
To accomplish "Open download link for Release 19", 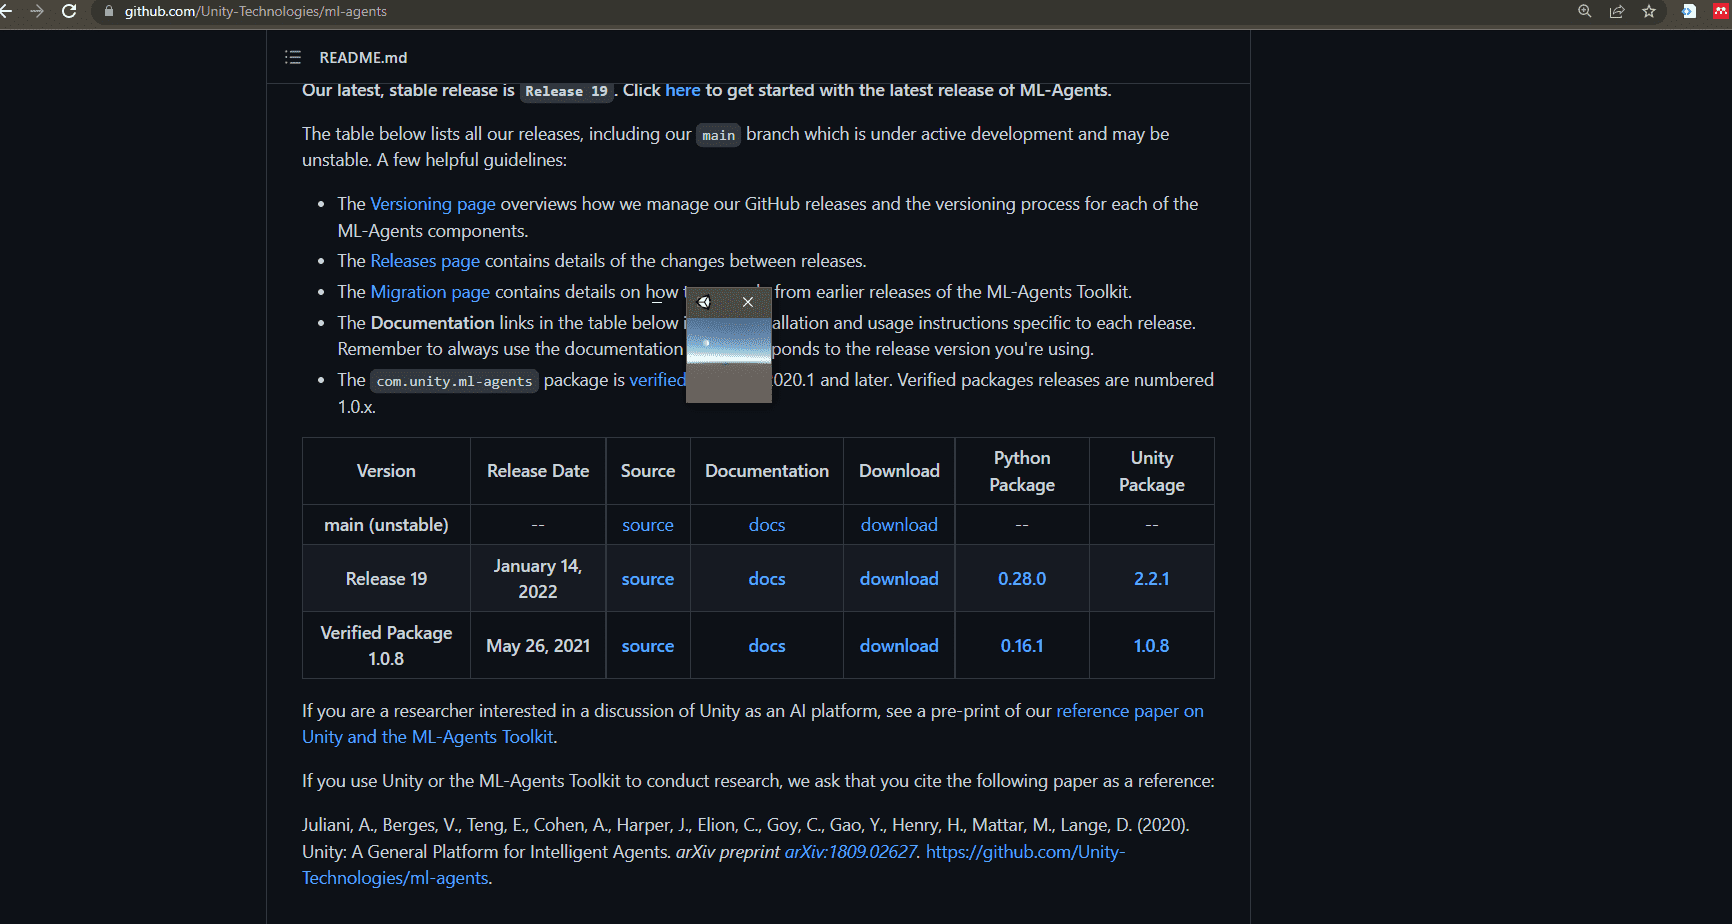I will (899, 579).
